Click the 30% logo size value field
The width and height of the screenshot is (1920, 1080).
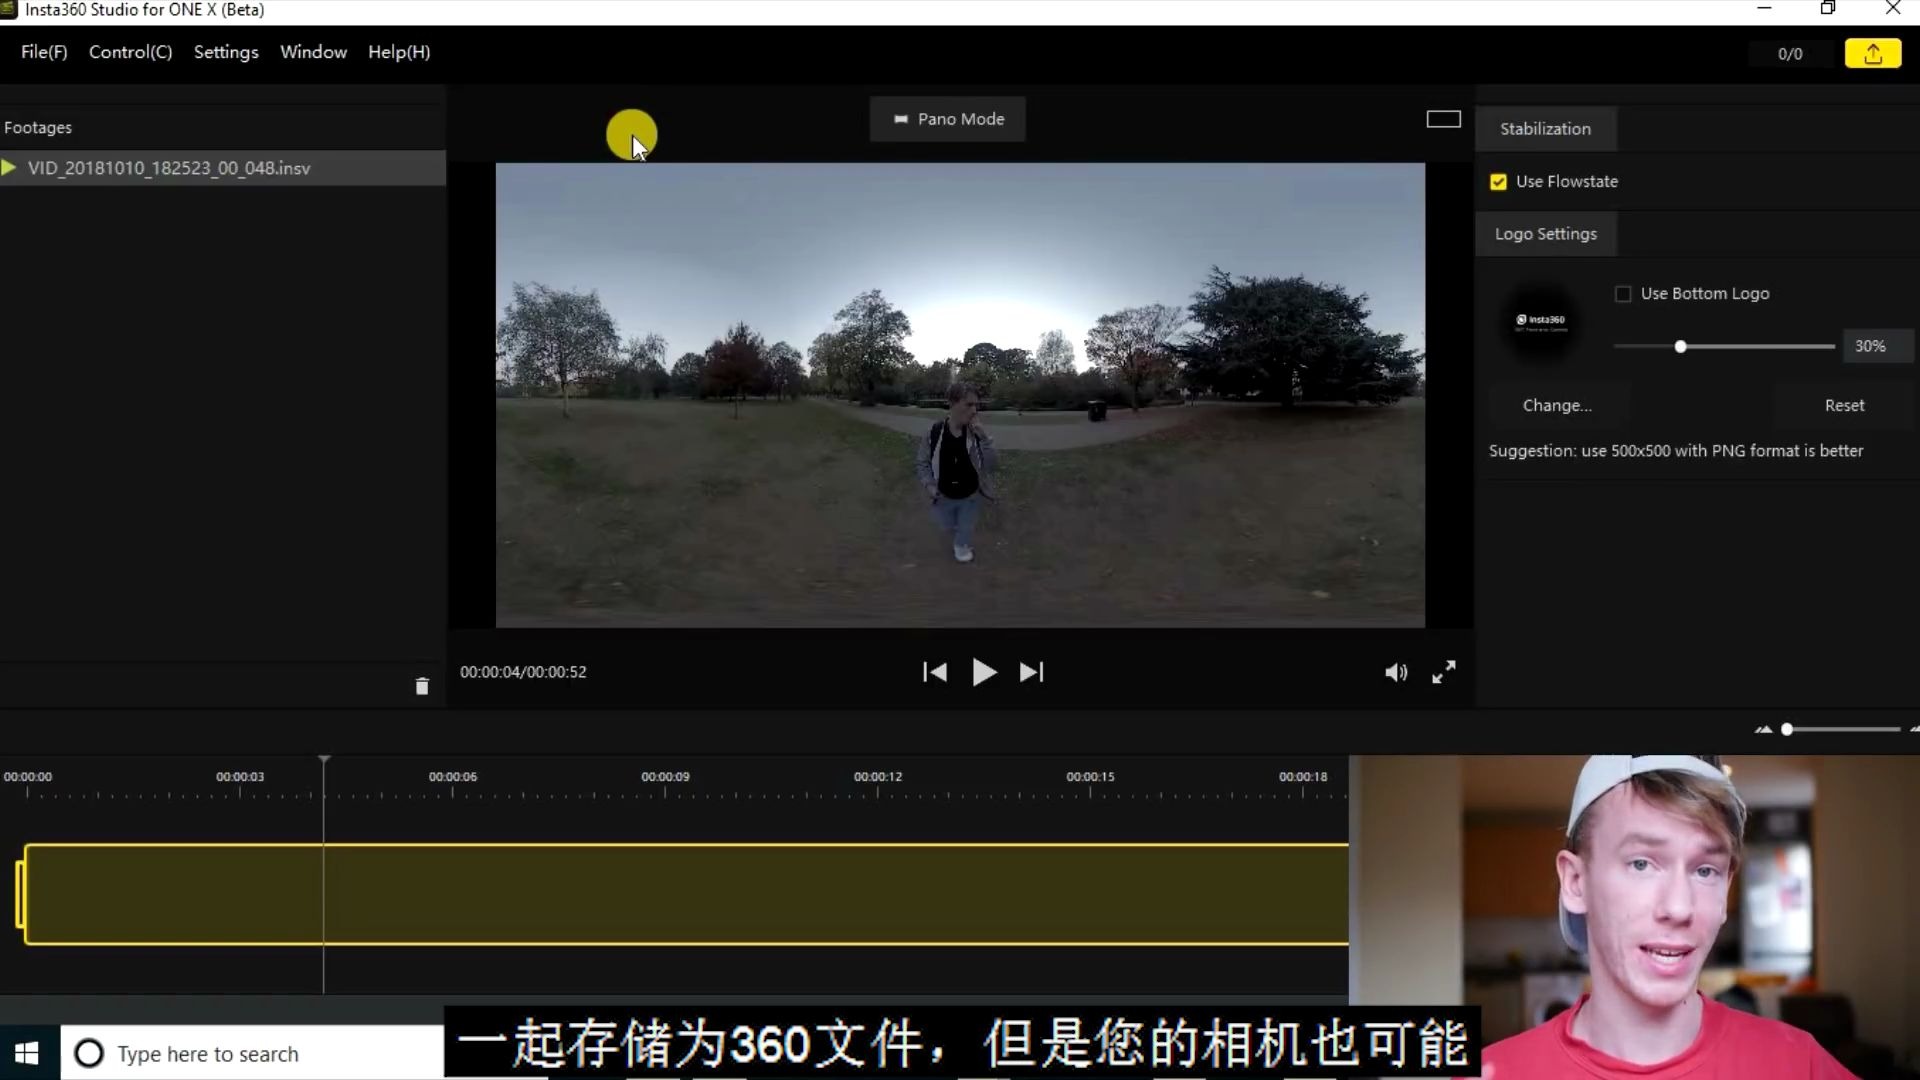pos(1877,346)
